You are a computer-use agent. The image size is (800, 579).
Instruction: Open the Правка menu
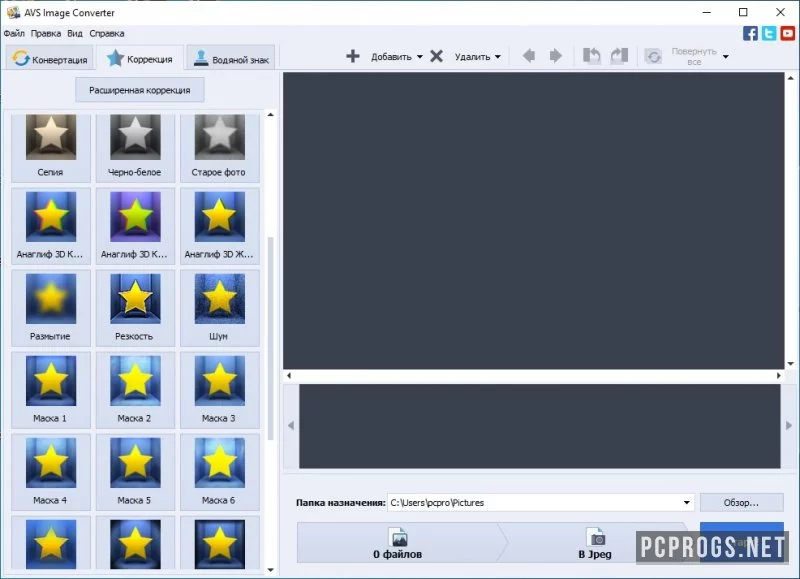click(46, 34)
